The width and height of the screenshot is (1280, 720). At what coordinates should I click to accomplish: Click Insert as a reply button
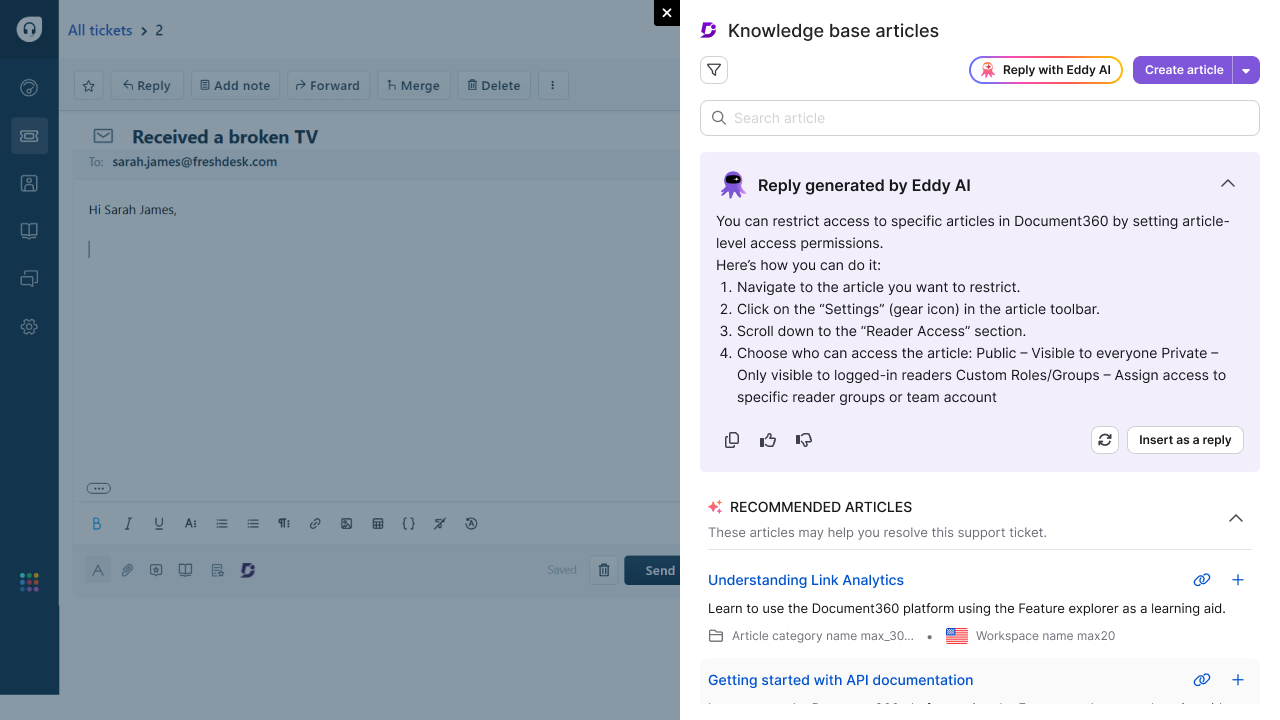click(x=1185, y=440)
